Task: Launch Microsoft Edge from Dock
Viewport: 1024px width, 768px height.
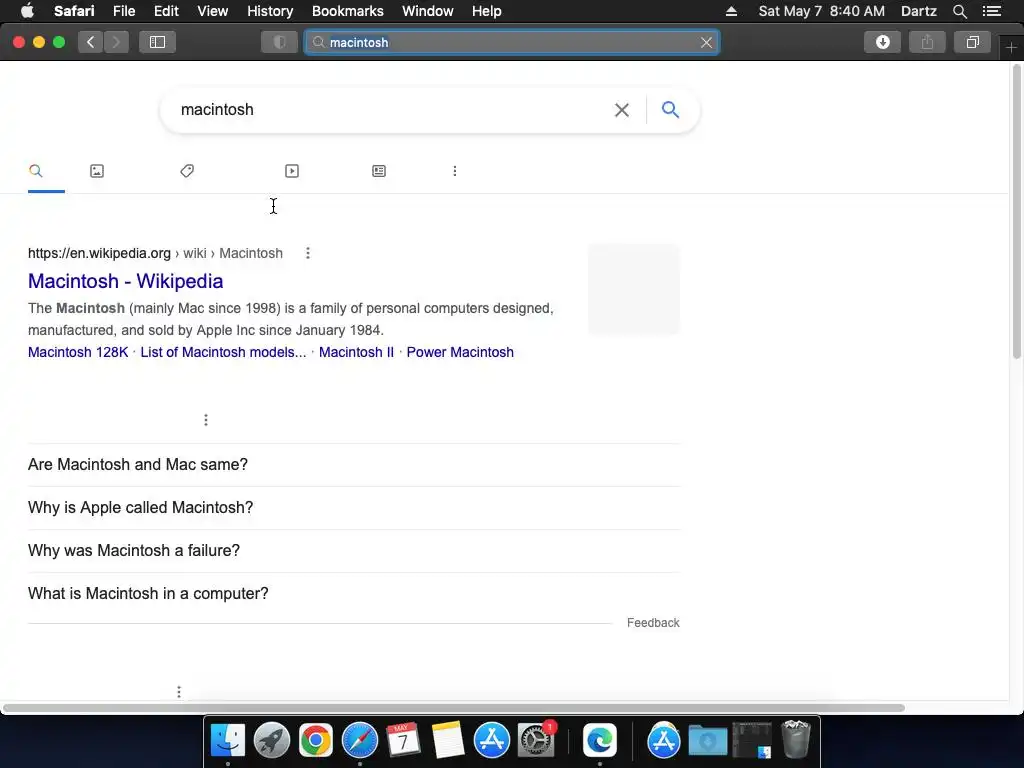Action: coord(600,740)
